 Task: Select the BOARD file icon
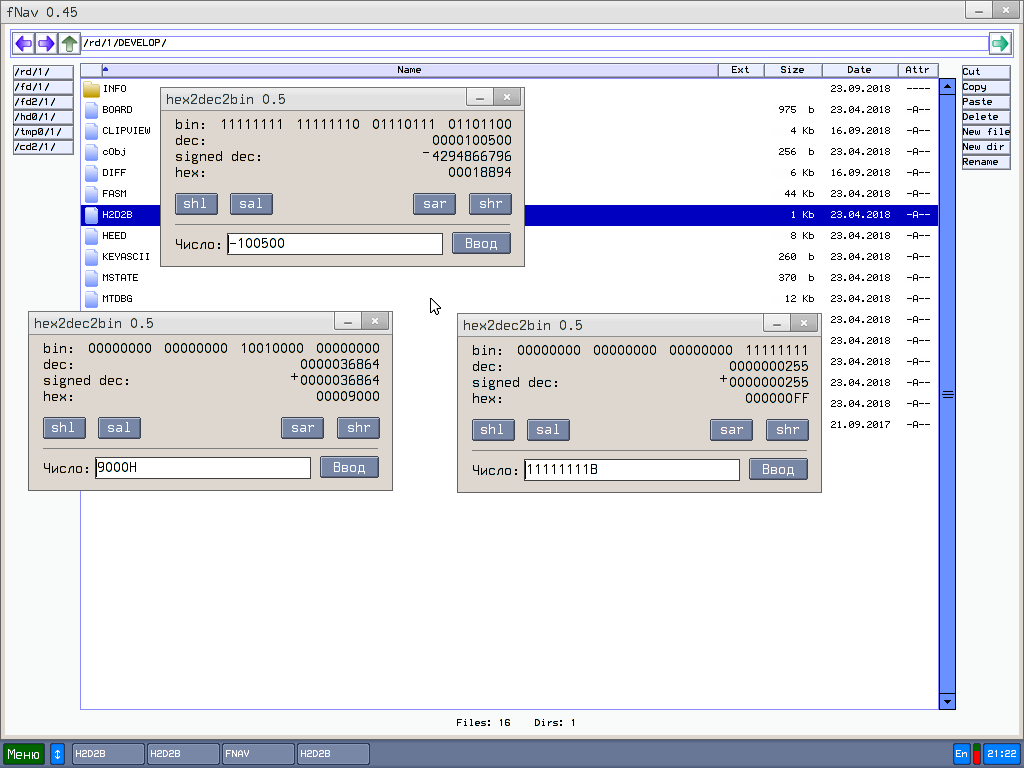[92, 110]
